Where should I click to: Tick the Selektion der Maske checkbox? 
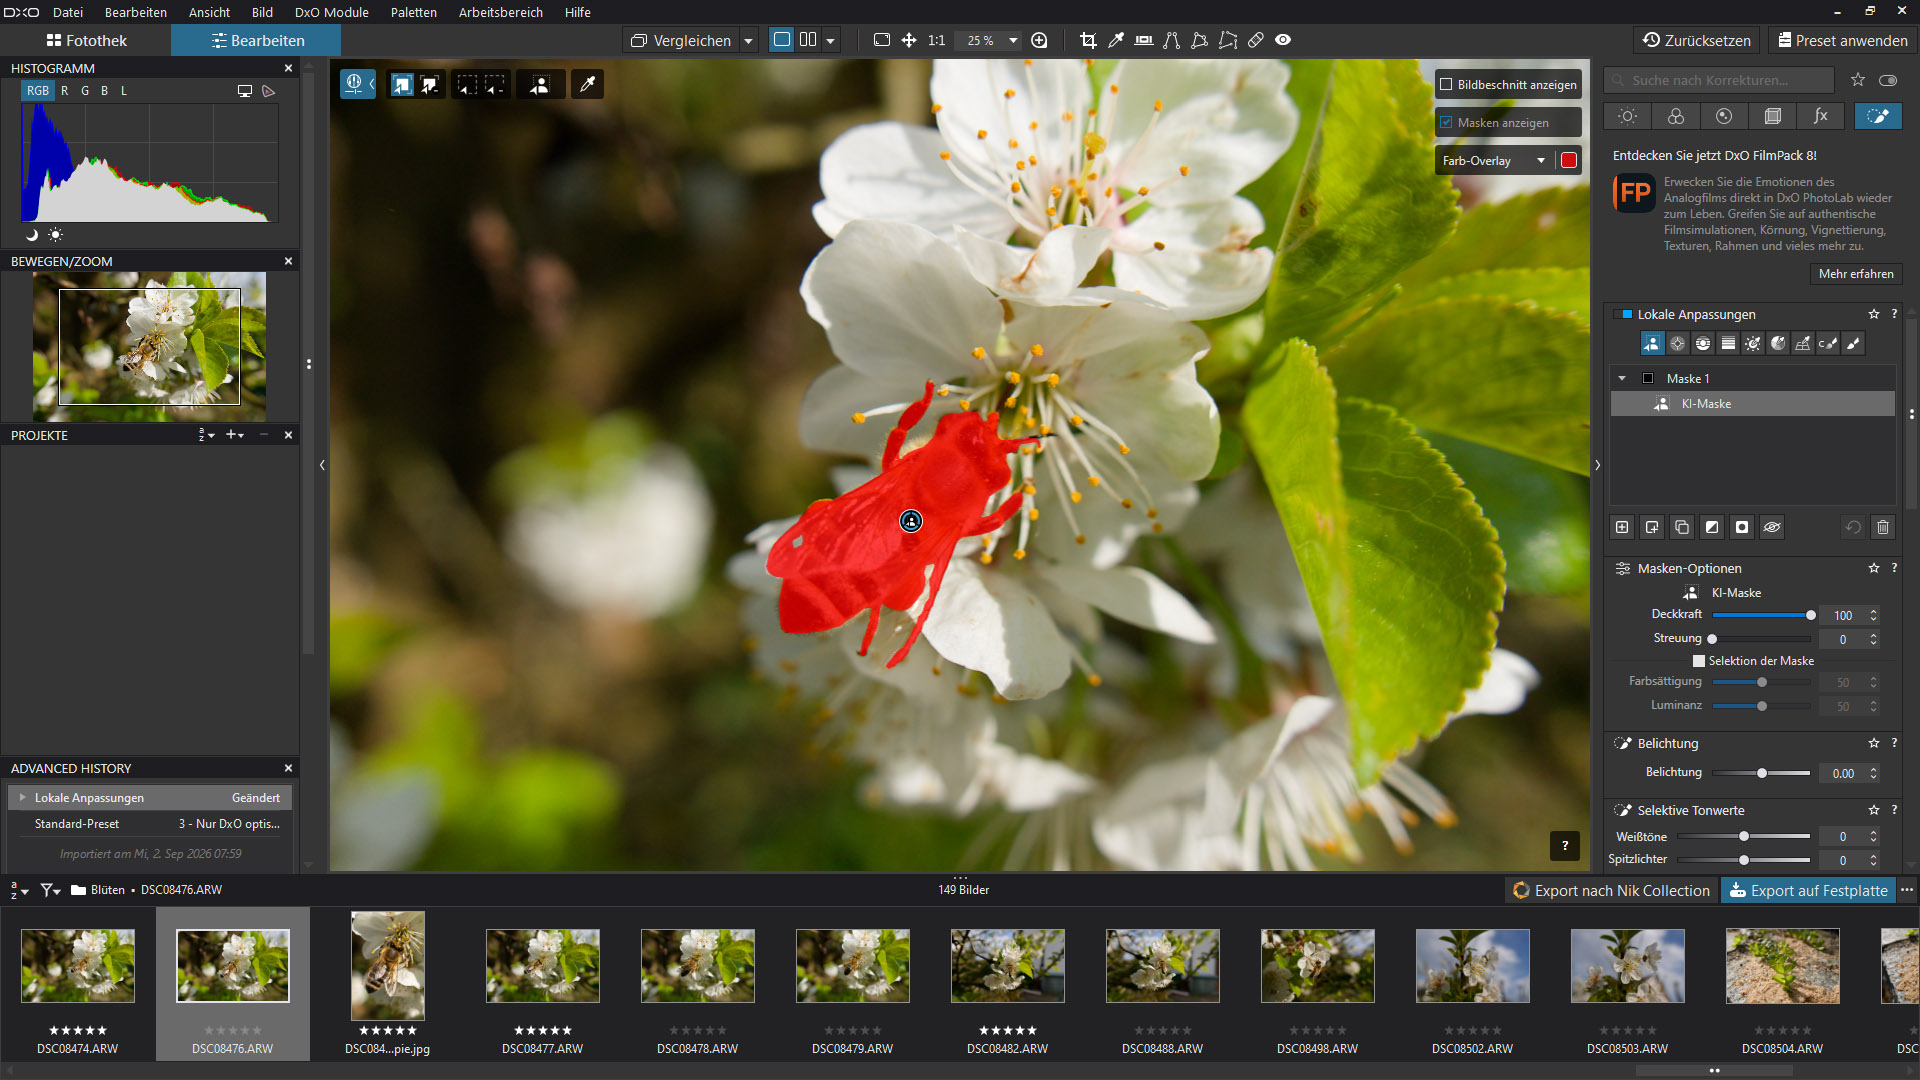point(1699,661)
